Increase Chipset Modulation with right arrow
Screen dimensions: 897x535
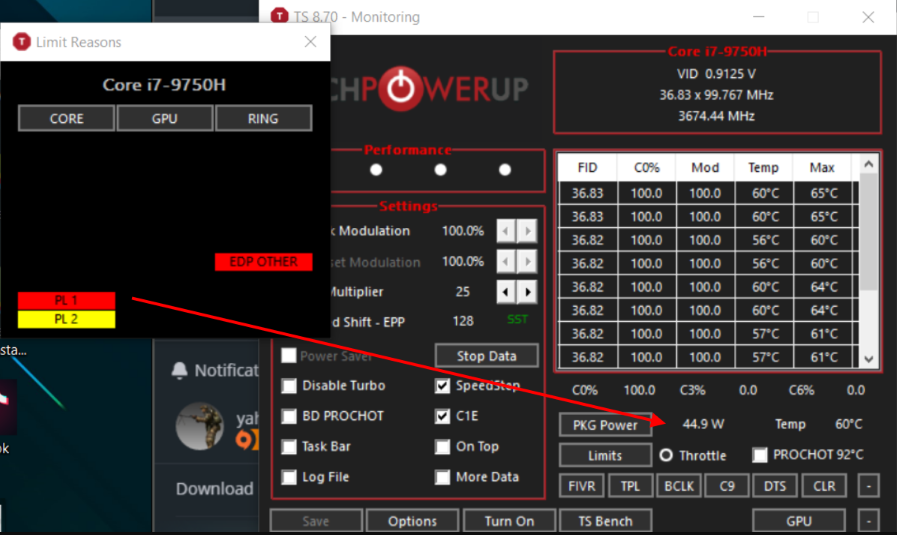(527, 261)
